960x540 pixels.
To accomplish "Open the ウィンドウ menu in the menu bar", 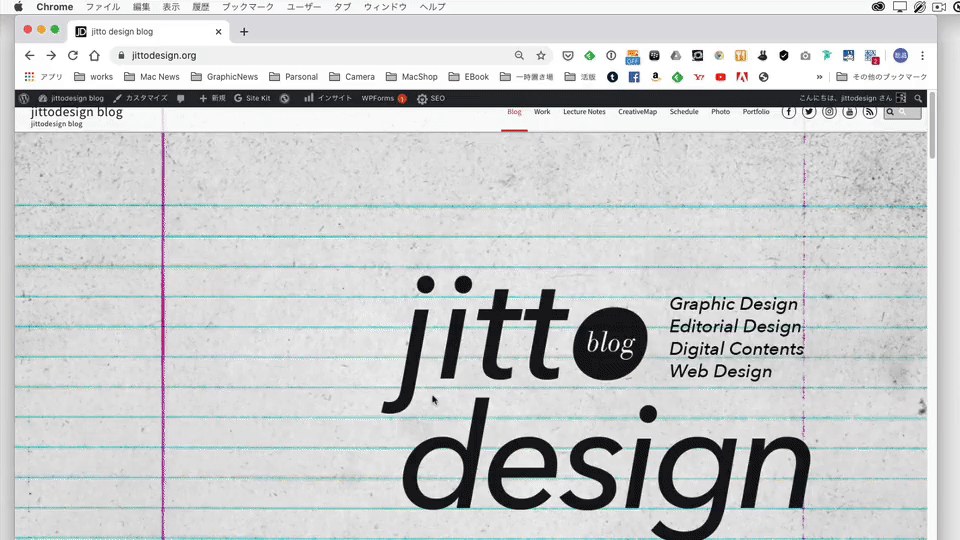I will point(385,7).
